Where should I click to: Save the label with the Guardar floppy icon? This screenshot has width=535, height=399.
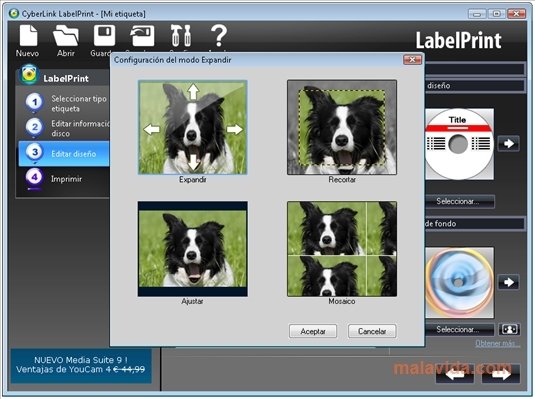point(104,35)
